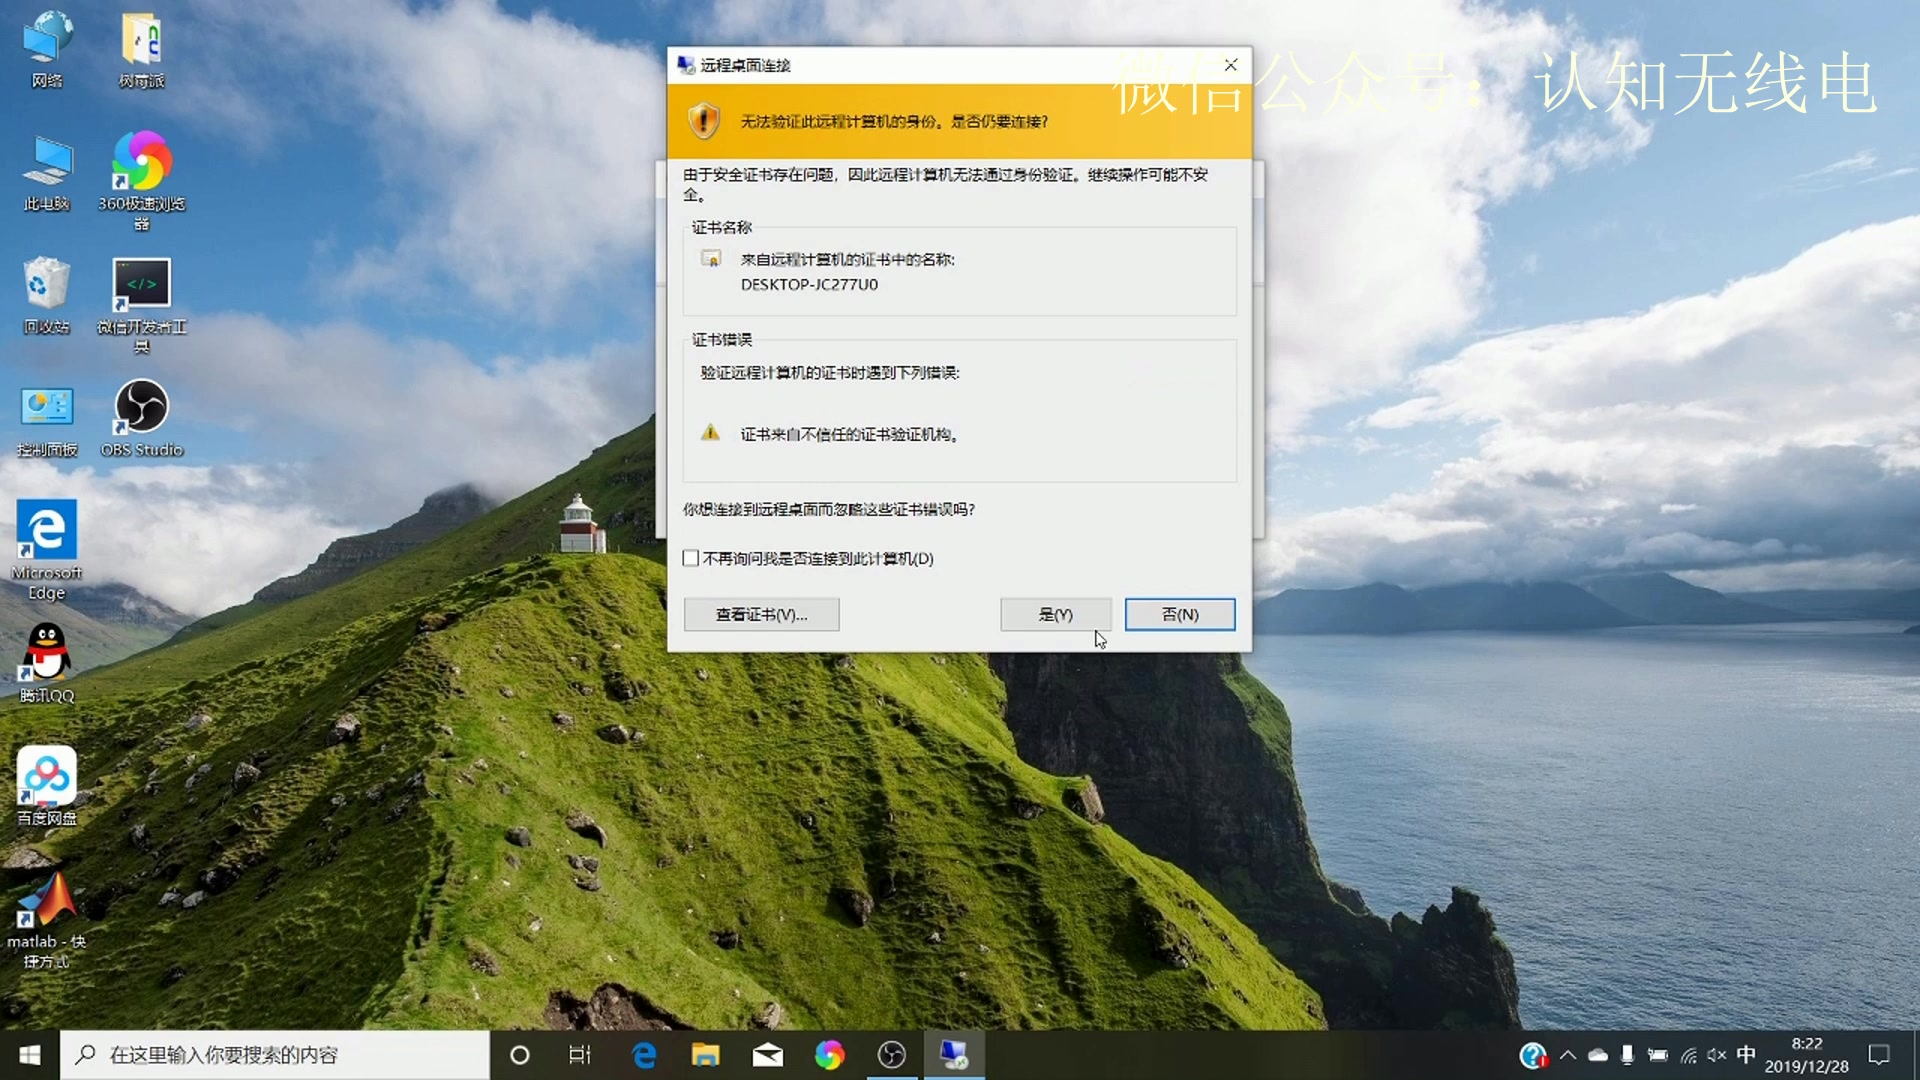The image size is (1920, 1080).
Task: Open Tencent QQ desktop icon
Action: 46,653
